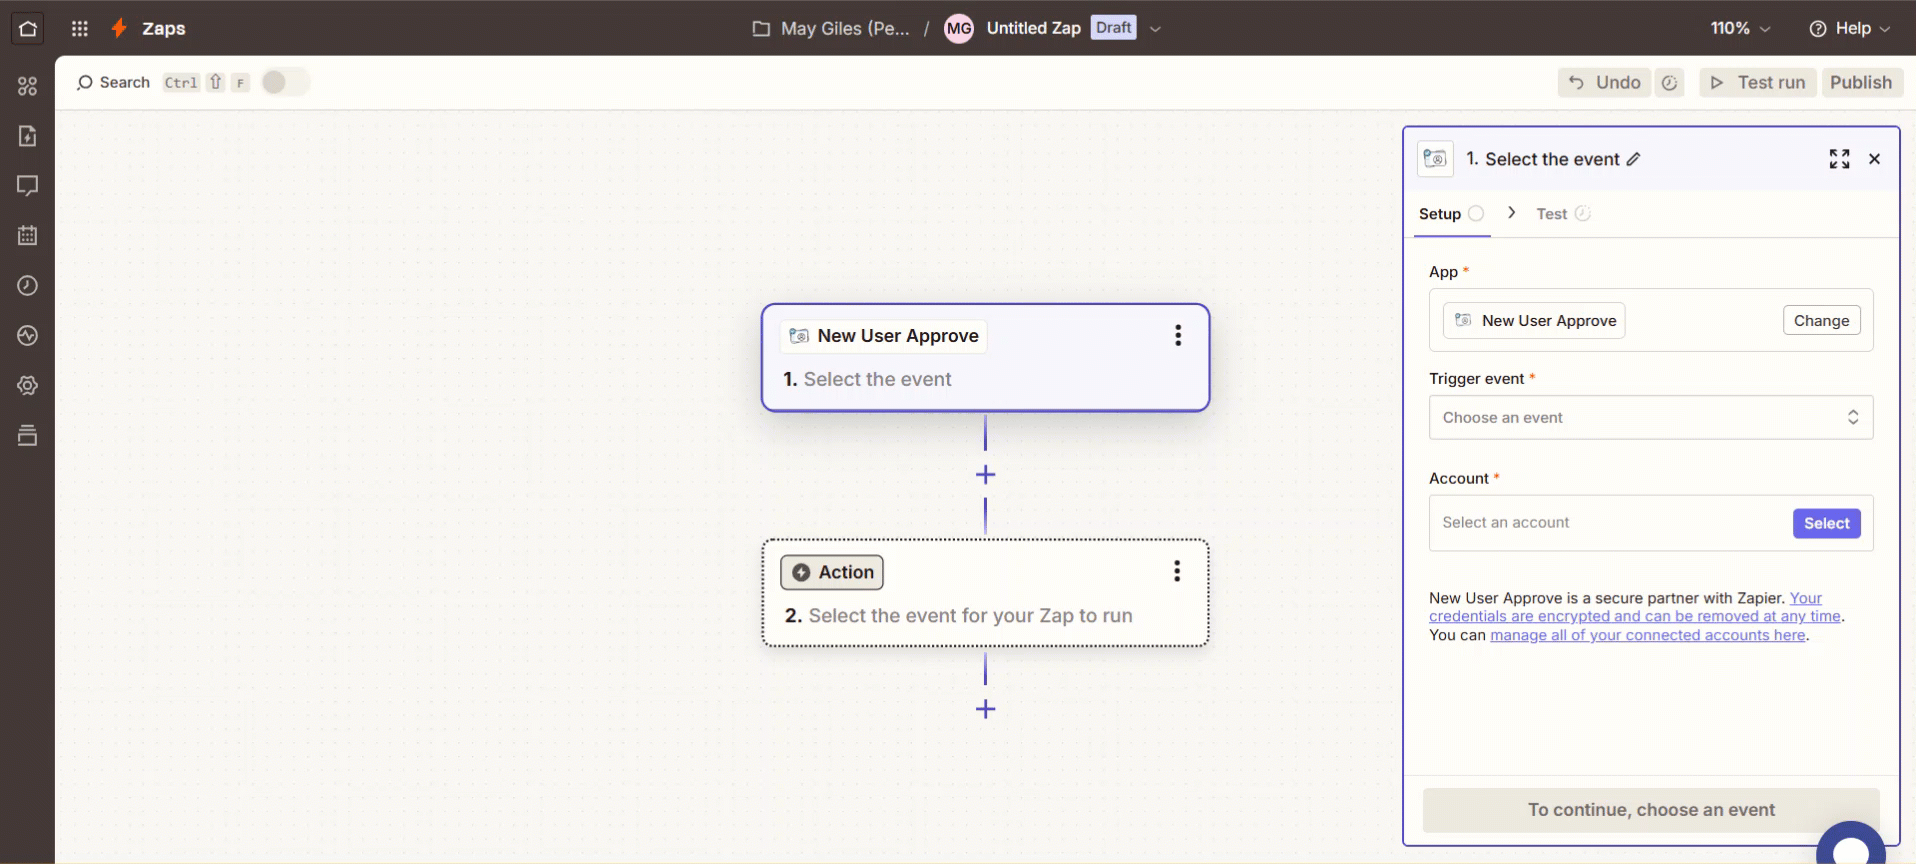Expand the step editor panel to fullscreen

tap(1839, 159)
